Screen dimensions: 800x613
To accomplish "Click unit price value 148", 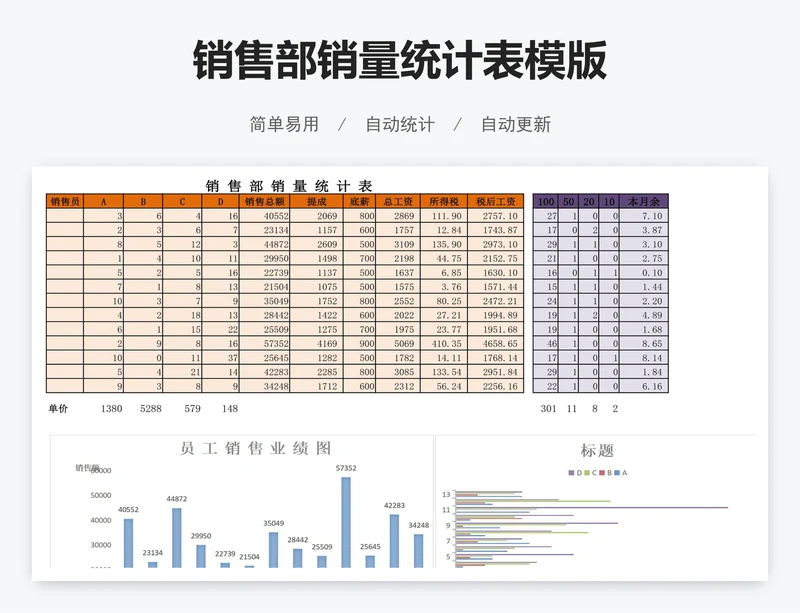I will 230,408.
